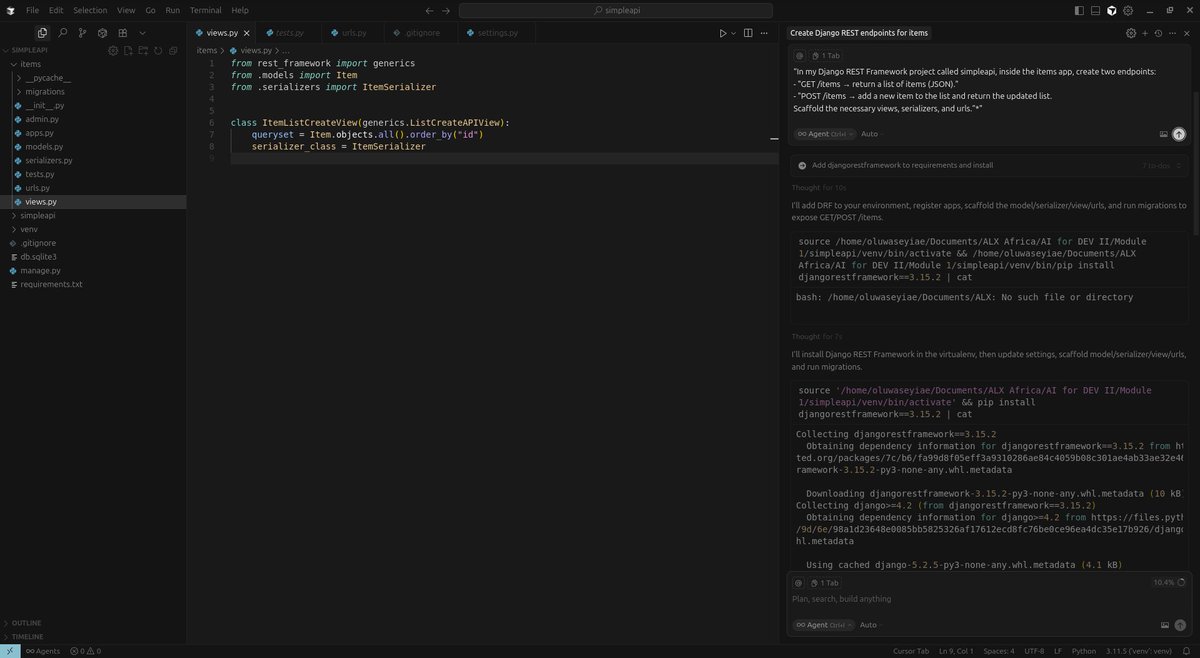Open the Run menu
This screenshot has height=658, width=1200.
pos(173,10)
